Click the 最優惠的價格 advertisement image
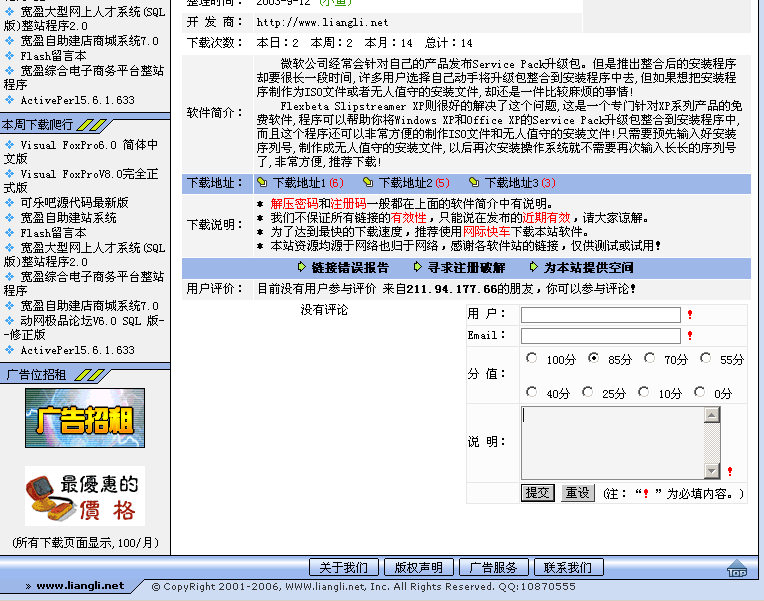 click(x=85, y=495)
